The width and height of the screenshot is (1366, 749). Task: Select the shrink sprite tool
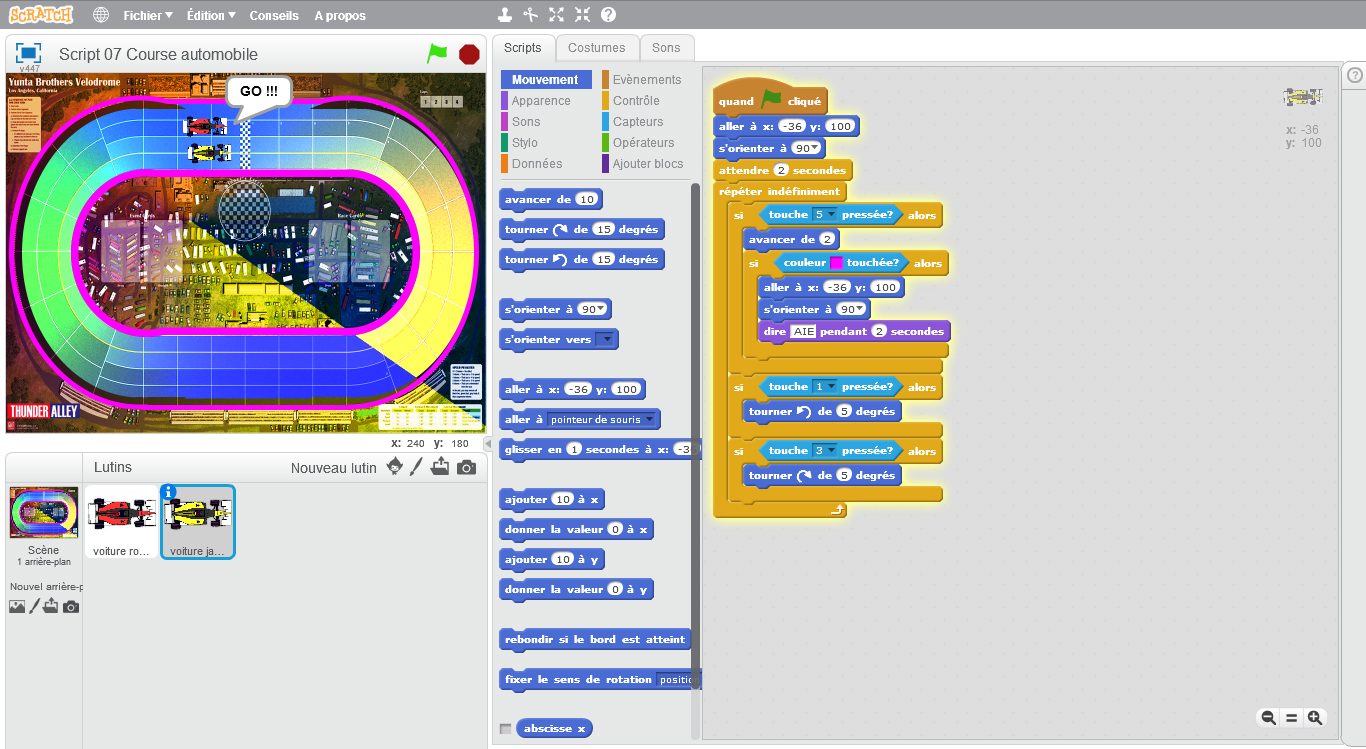583,15
